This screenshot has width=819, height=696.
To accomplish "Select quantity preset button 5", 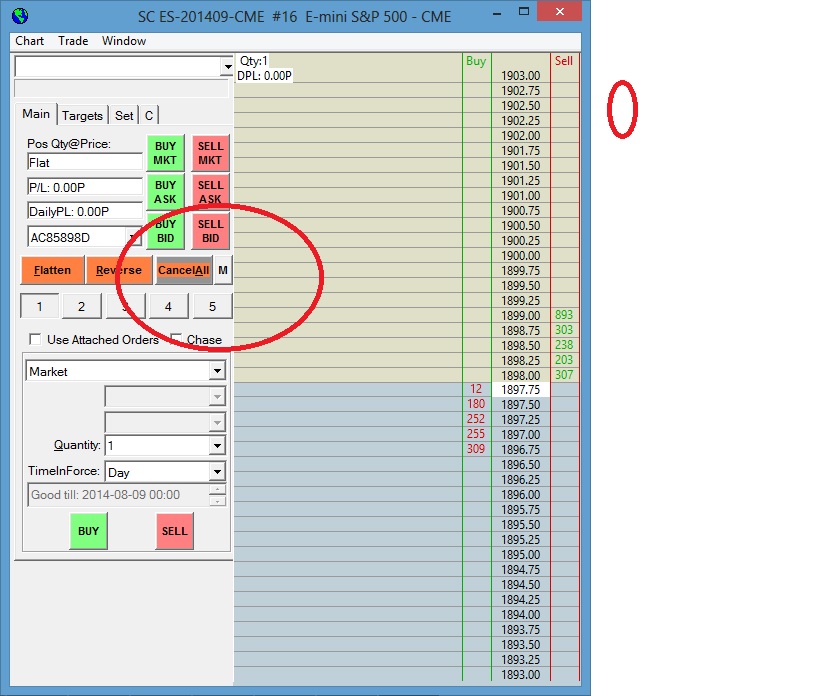I will pyautogui.click(x=212, y=306).
